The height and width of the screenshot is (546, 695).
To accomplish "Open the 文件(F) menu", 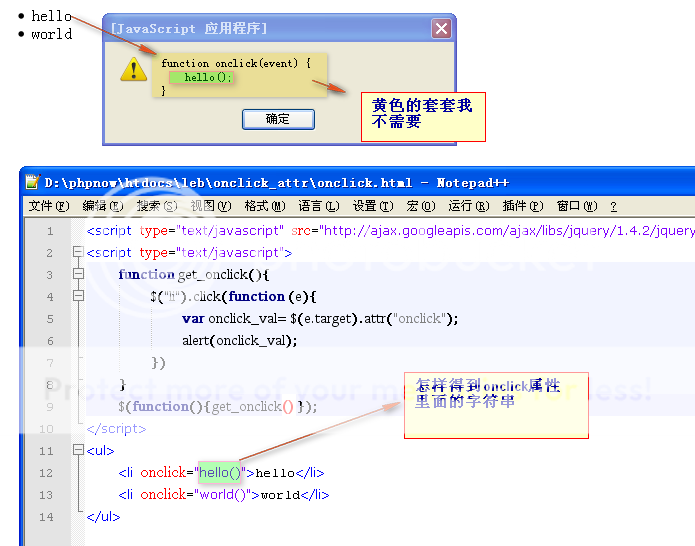I will tap(49, 206).
